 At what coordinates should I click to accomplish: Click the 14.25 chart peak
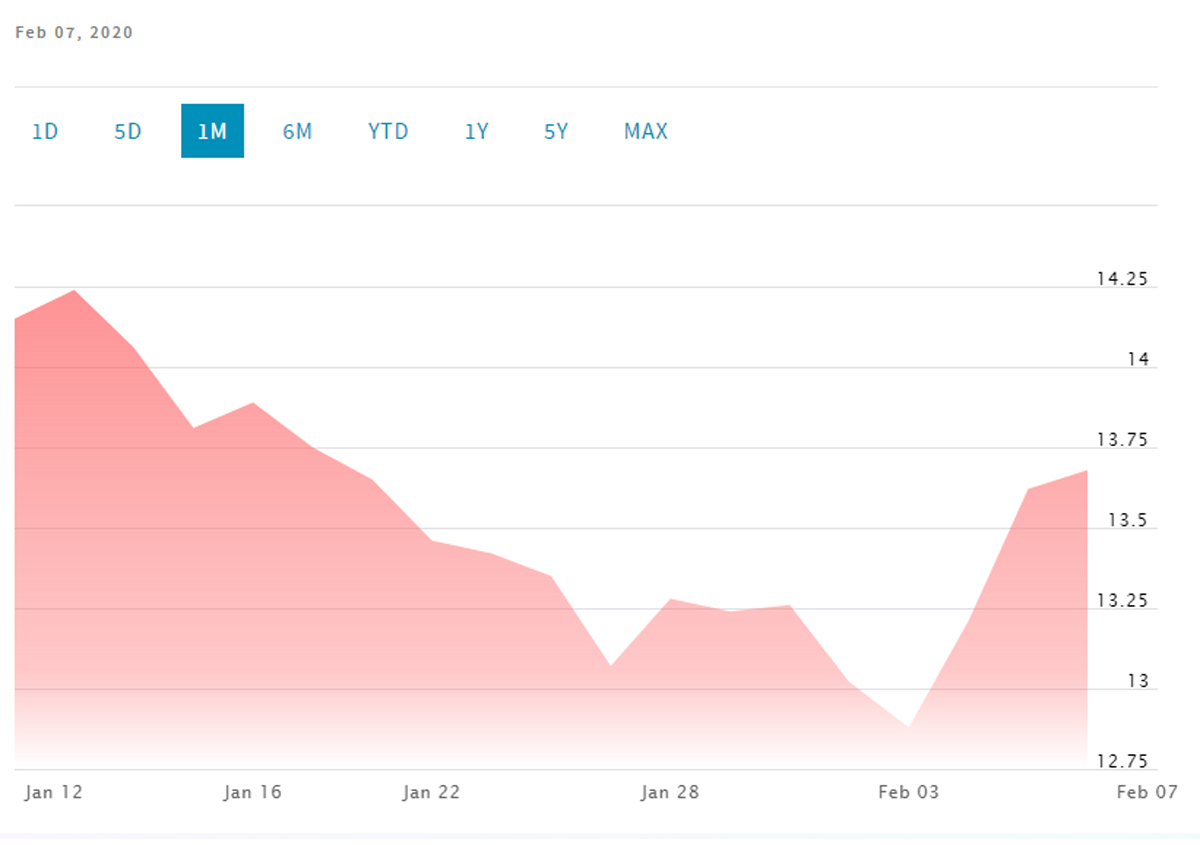click(74, 291)
